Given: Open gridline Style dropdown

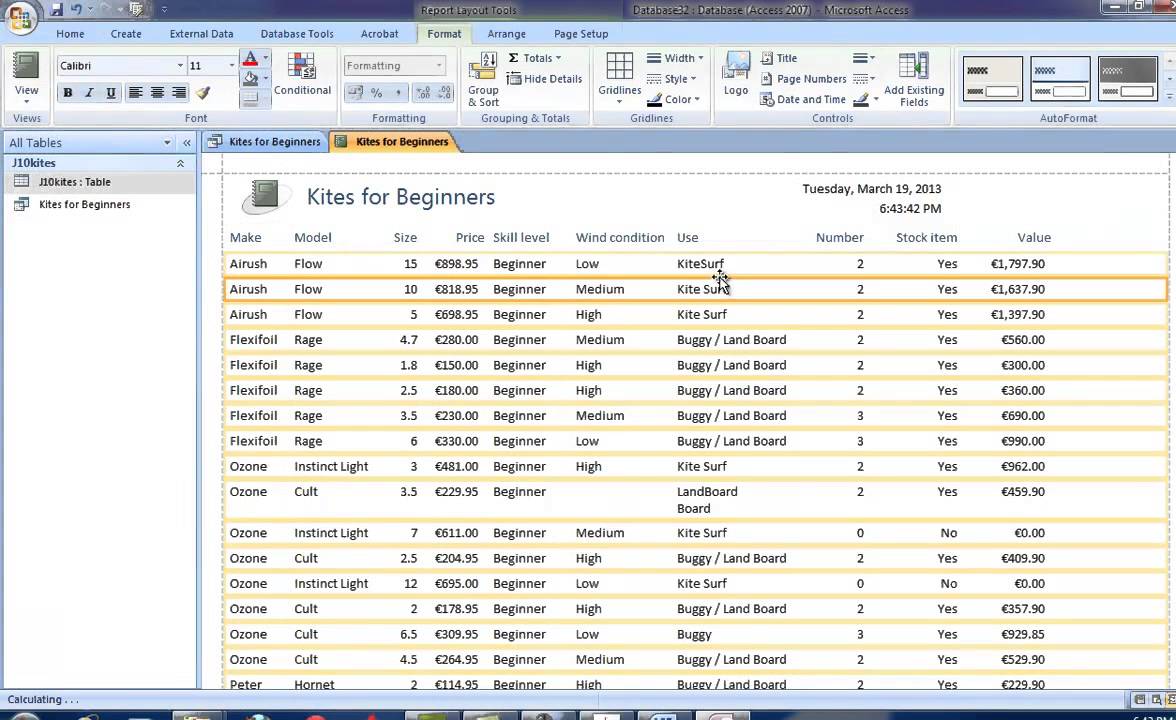Looking at the screenshot, I should 671,78.
